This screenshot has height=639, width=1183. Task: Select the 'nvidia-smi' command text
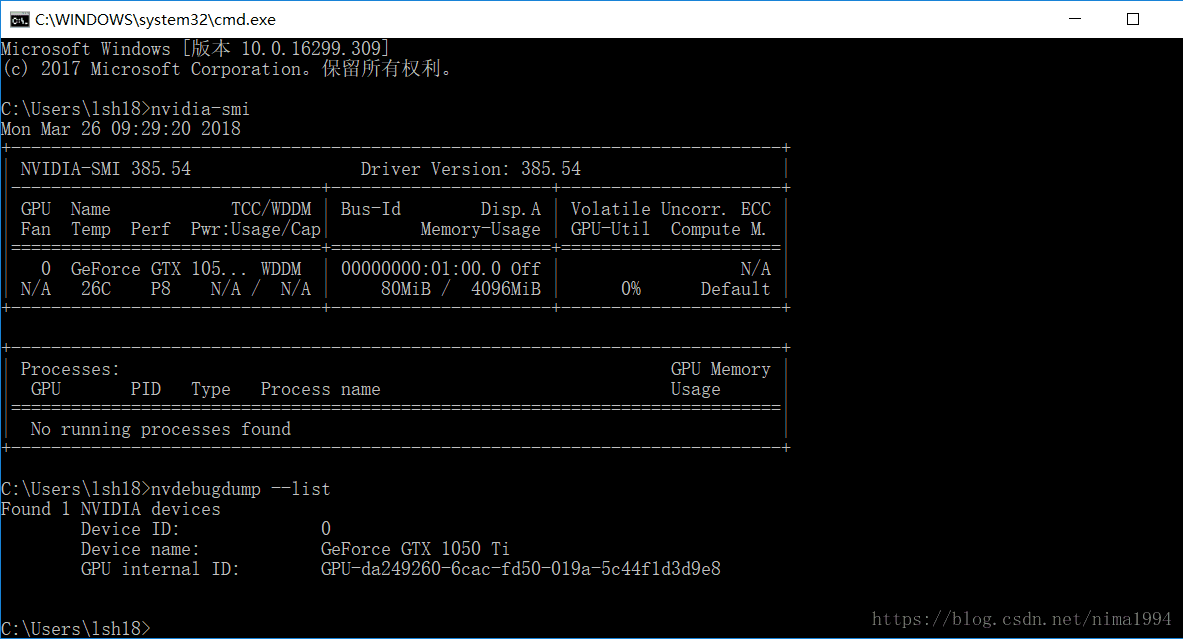[x=201, y=109]
